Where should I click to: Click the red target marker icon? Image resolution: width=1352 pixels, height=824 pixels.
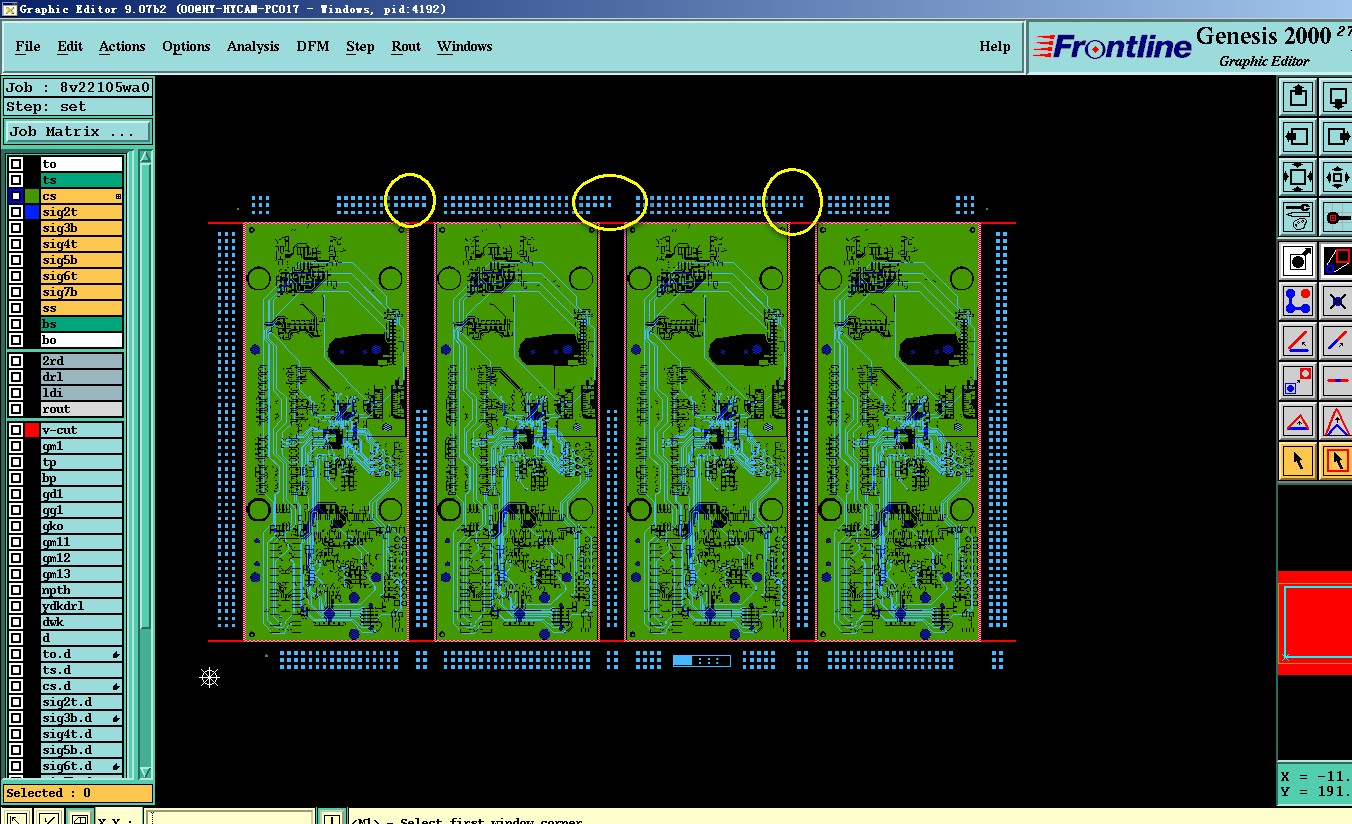(x=1337, y=216)
